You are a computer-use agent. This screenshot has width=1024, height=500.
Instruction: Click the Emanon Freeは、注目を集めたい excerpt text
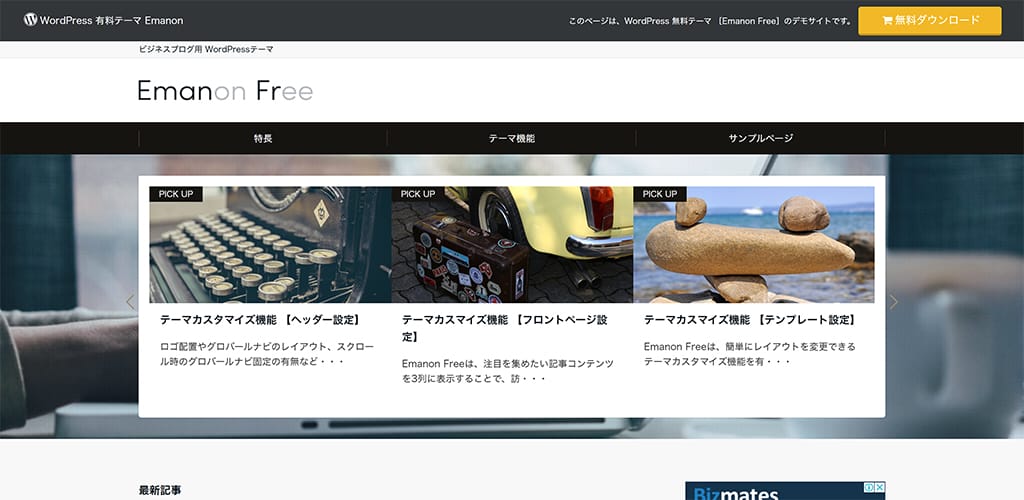pyautogui.click(x=508, y=371)
